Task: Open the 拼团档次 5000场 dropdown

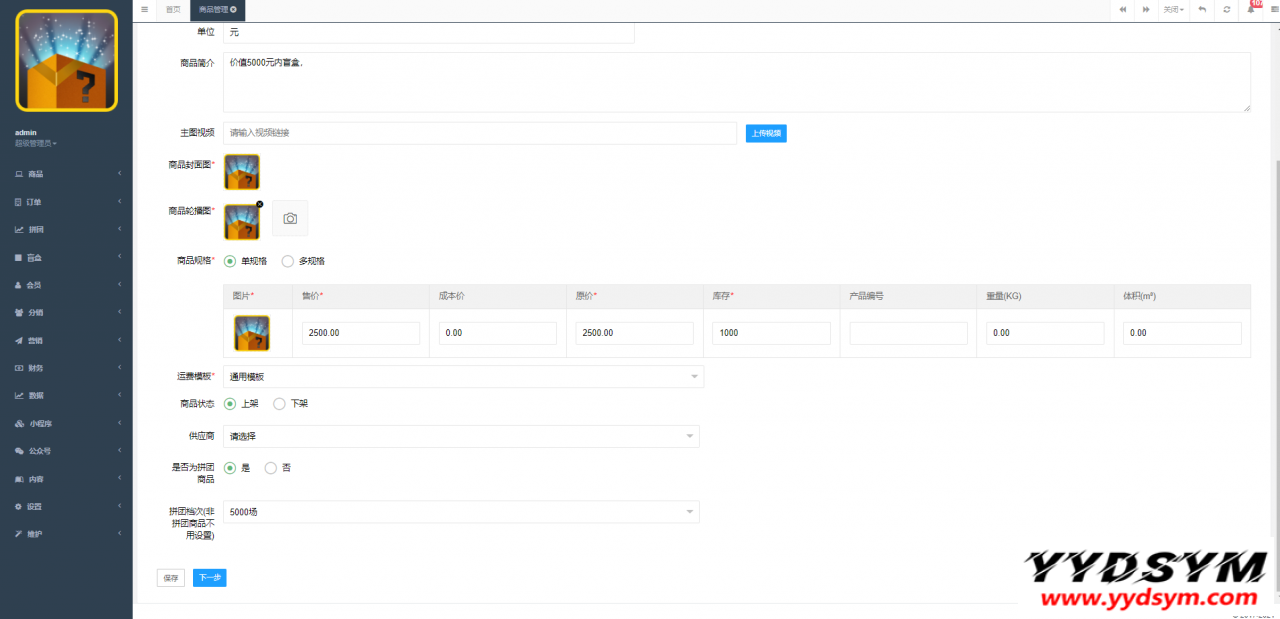Action: pos(461,512)
